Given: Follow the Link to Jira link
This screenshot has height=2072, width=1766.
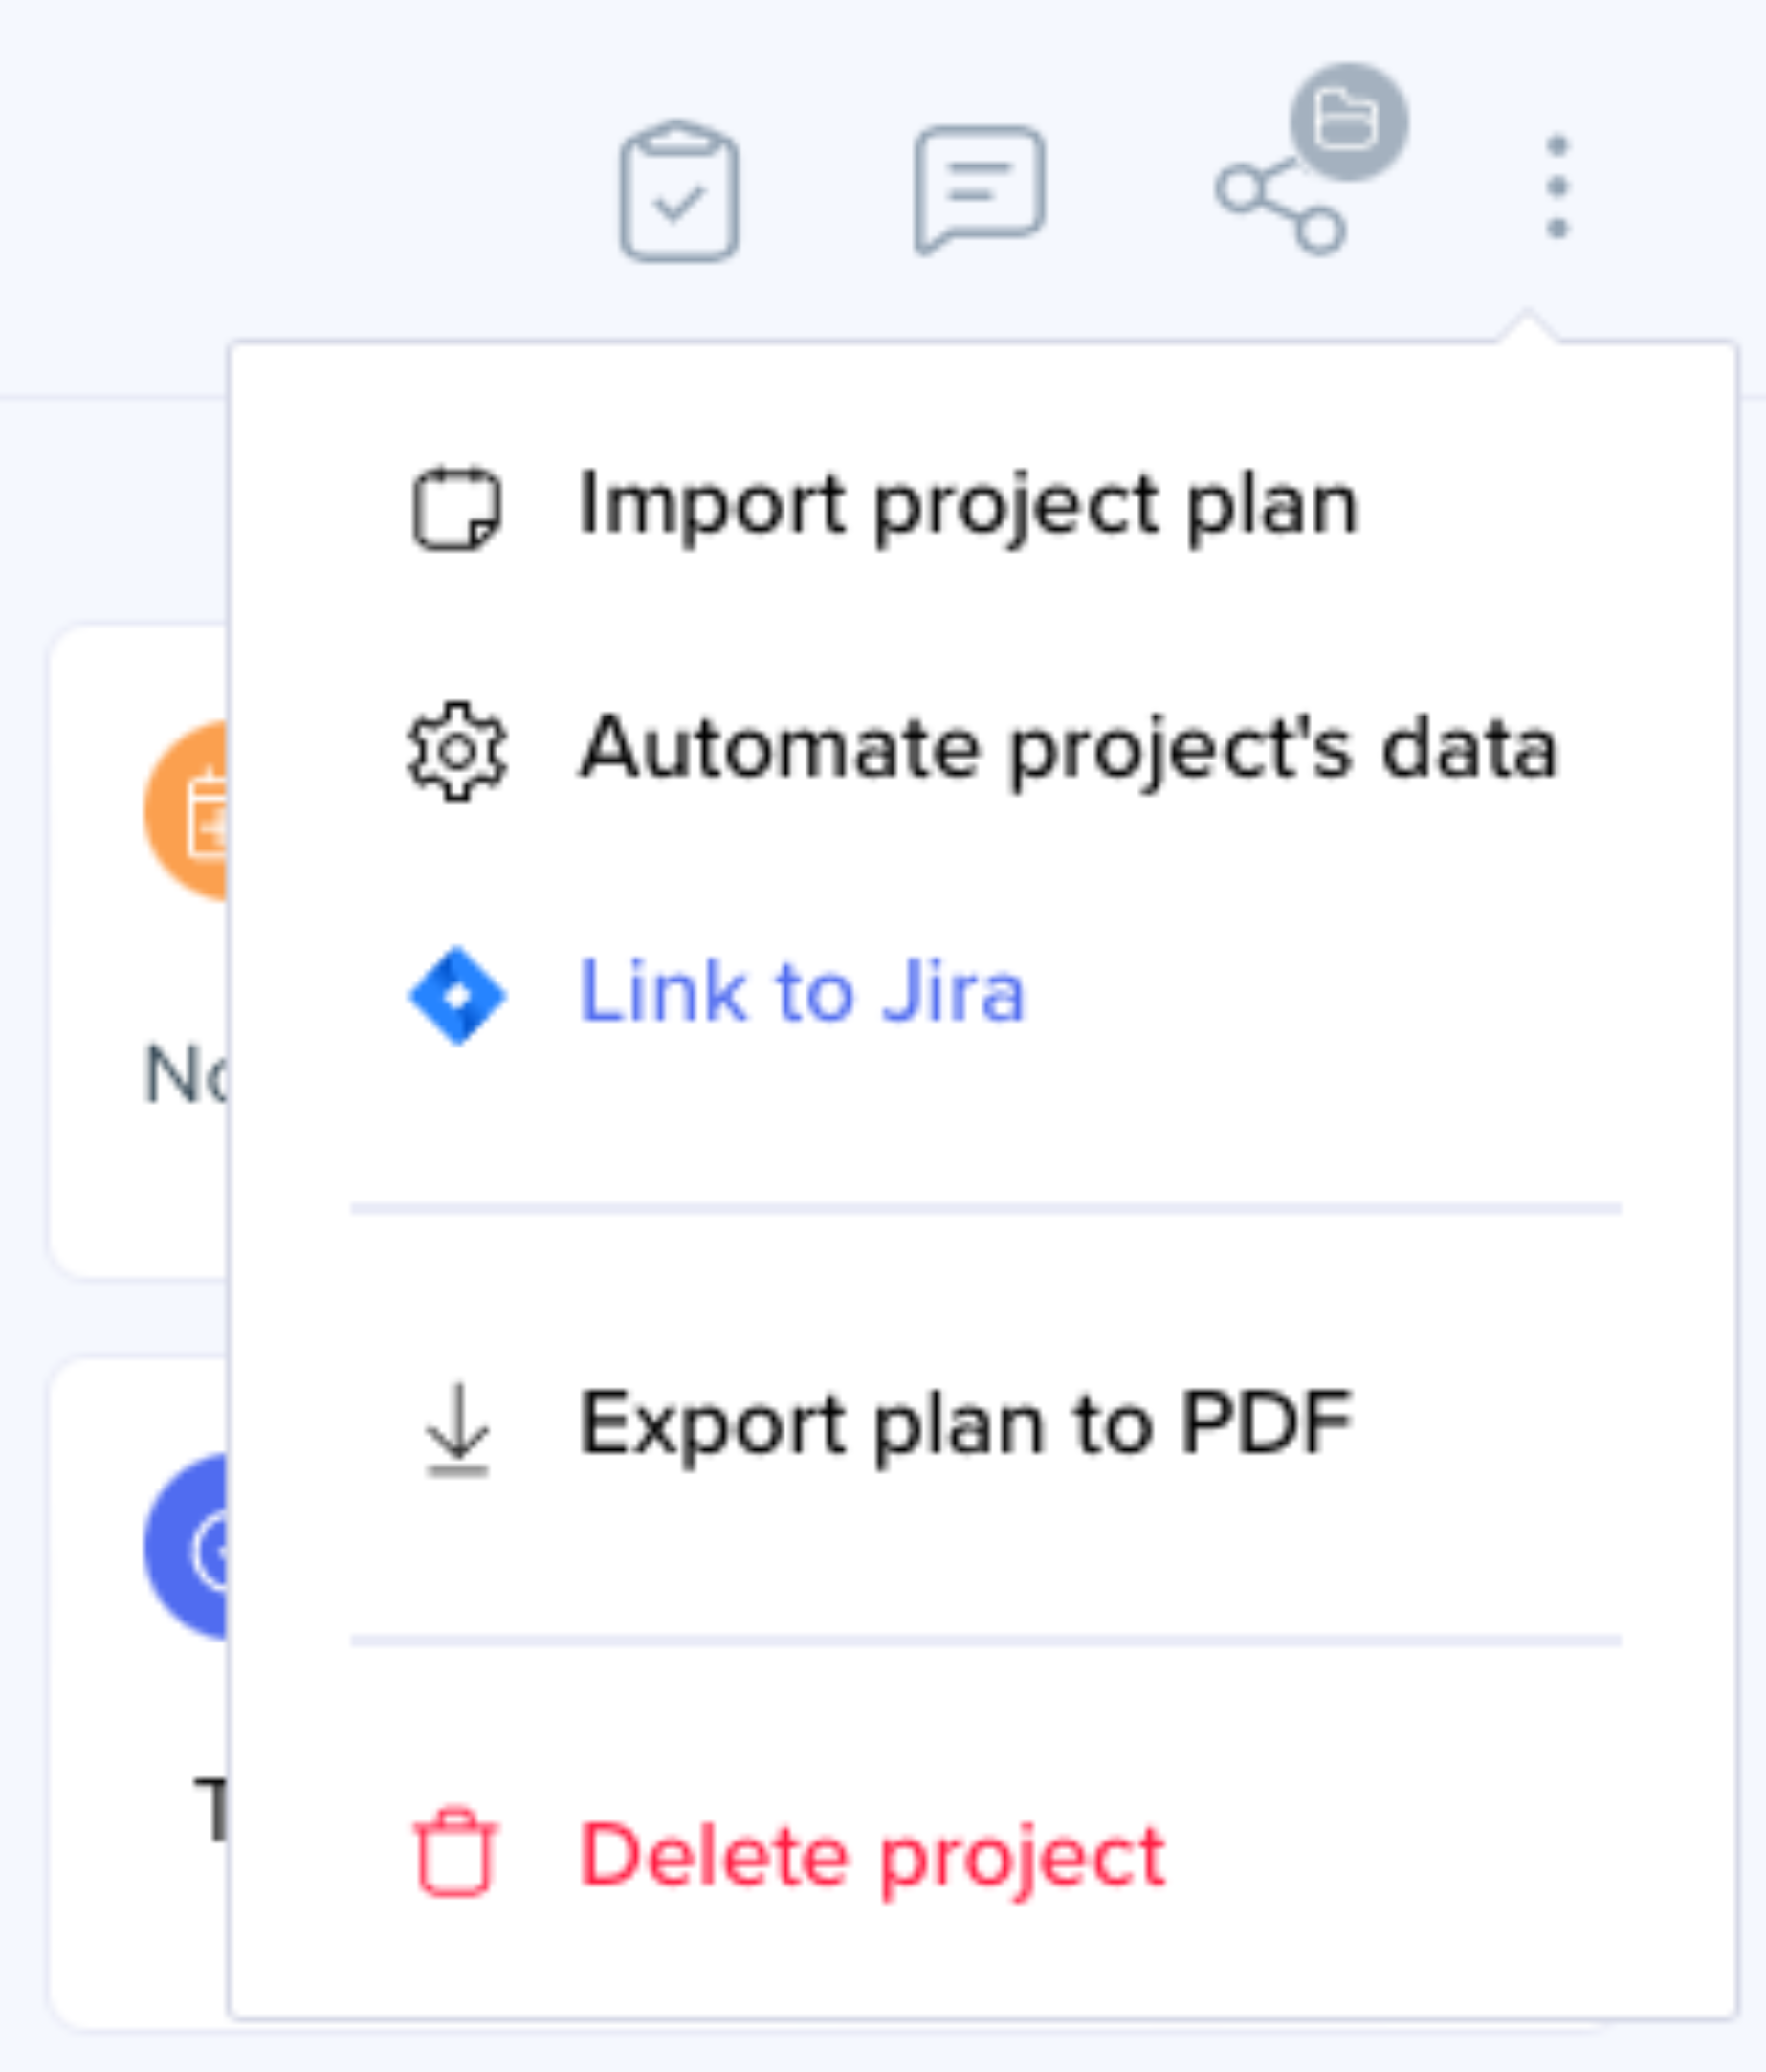Looking at the screenshot, I should [x=802, y=992].
